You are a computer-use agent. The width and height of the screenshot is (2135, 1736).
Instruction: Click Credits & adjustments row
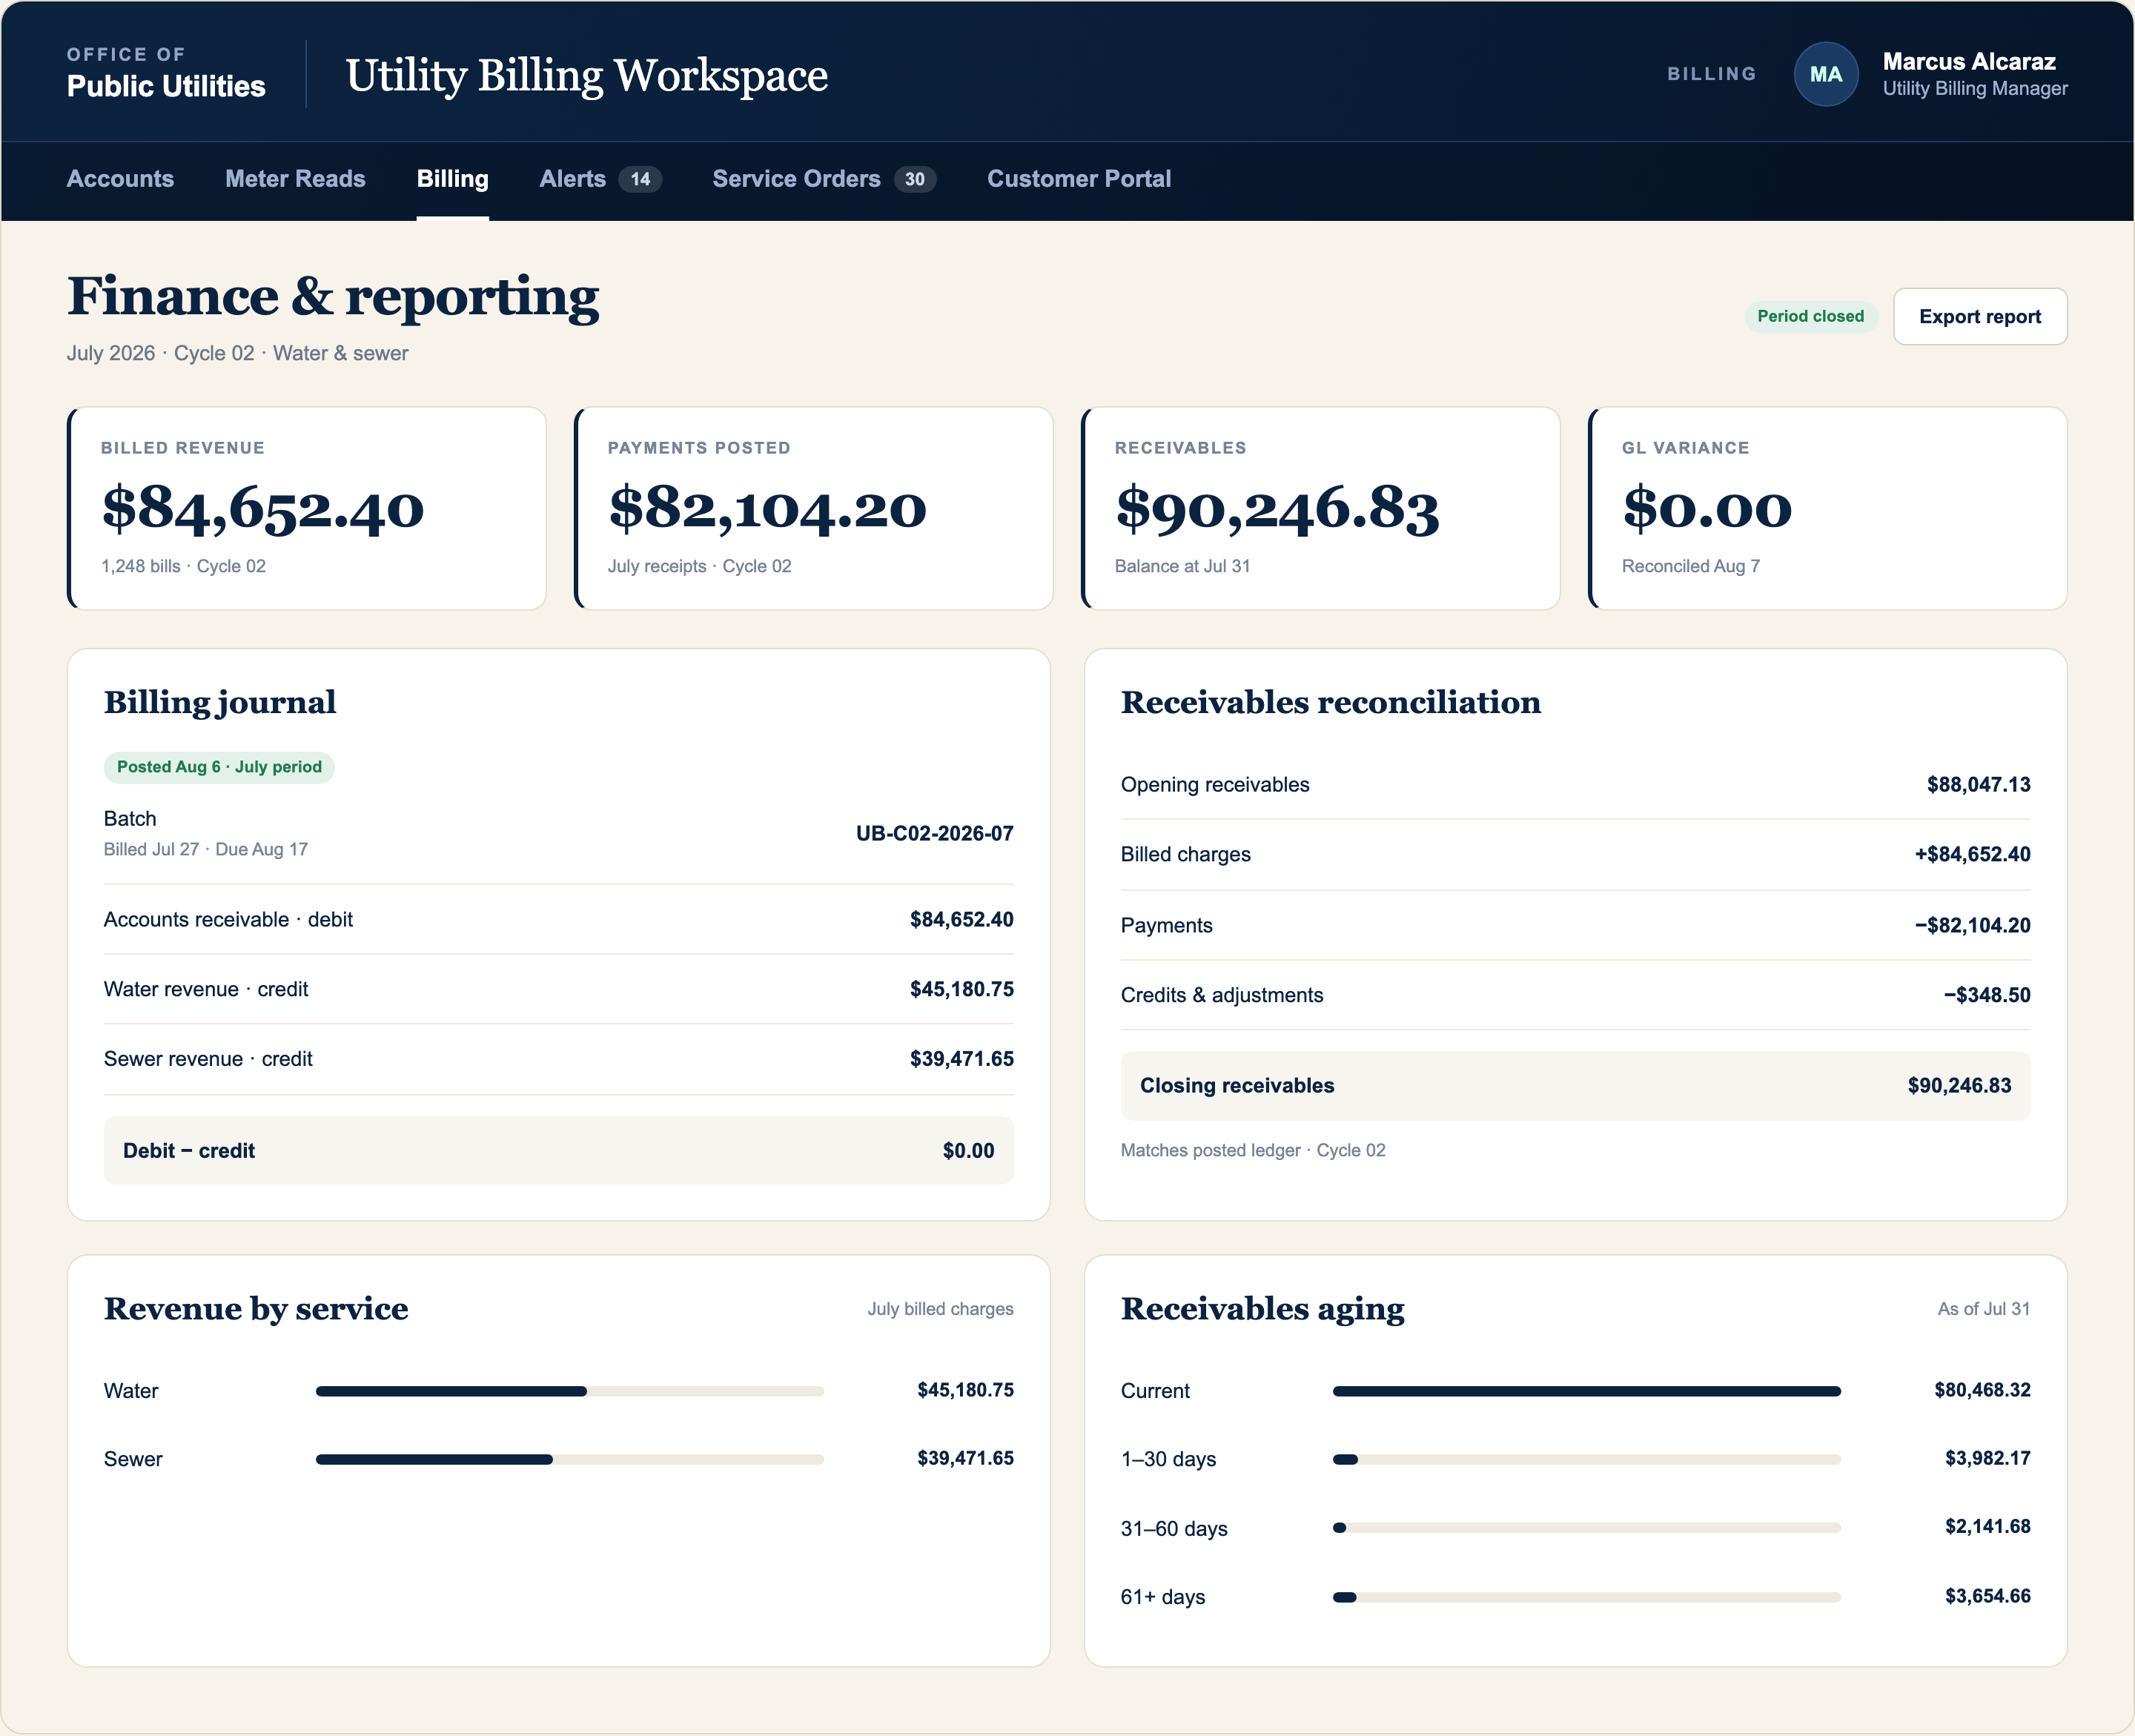1575,996
